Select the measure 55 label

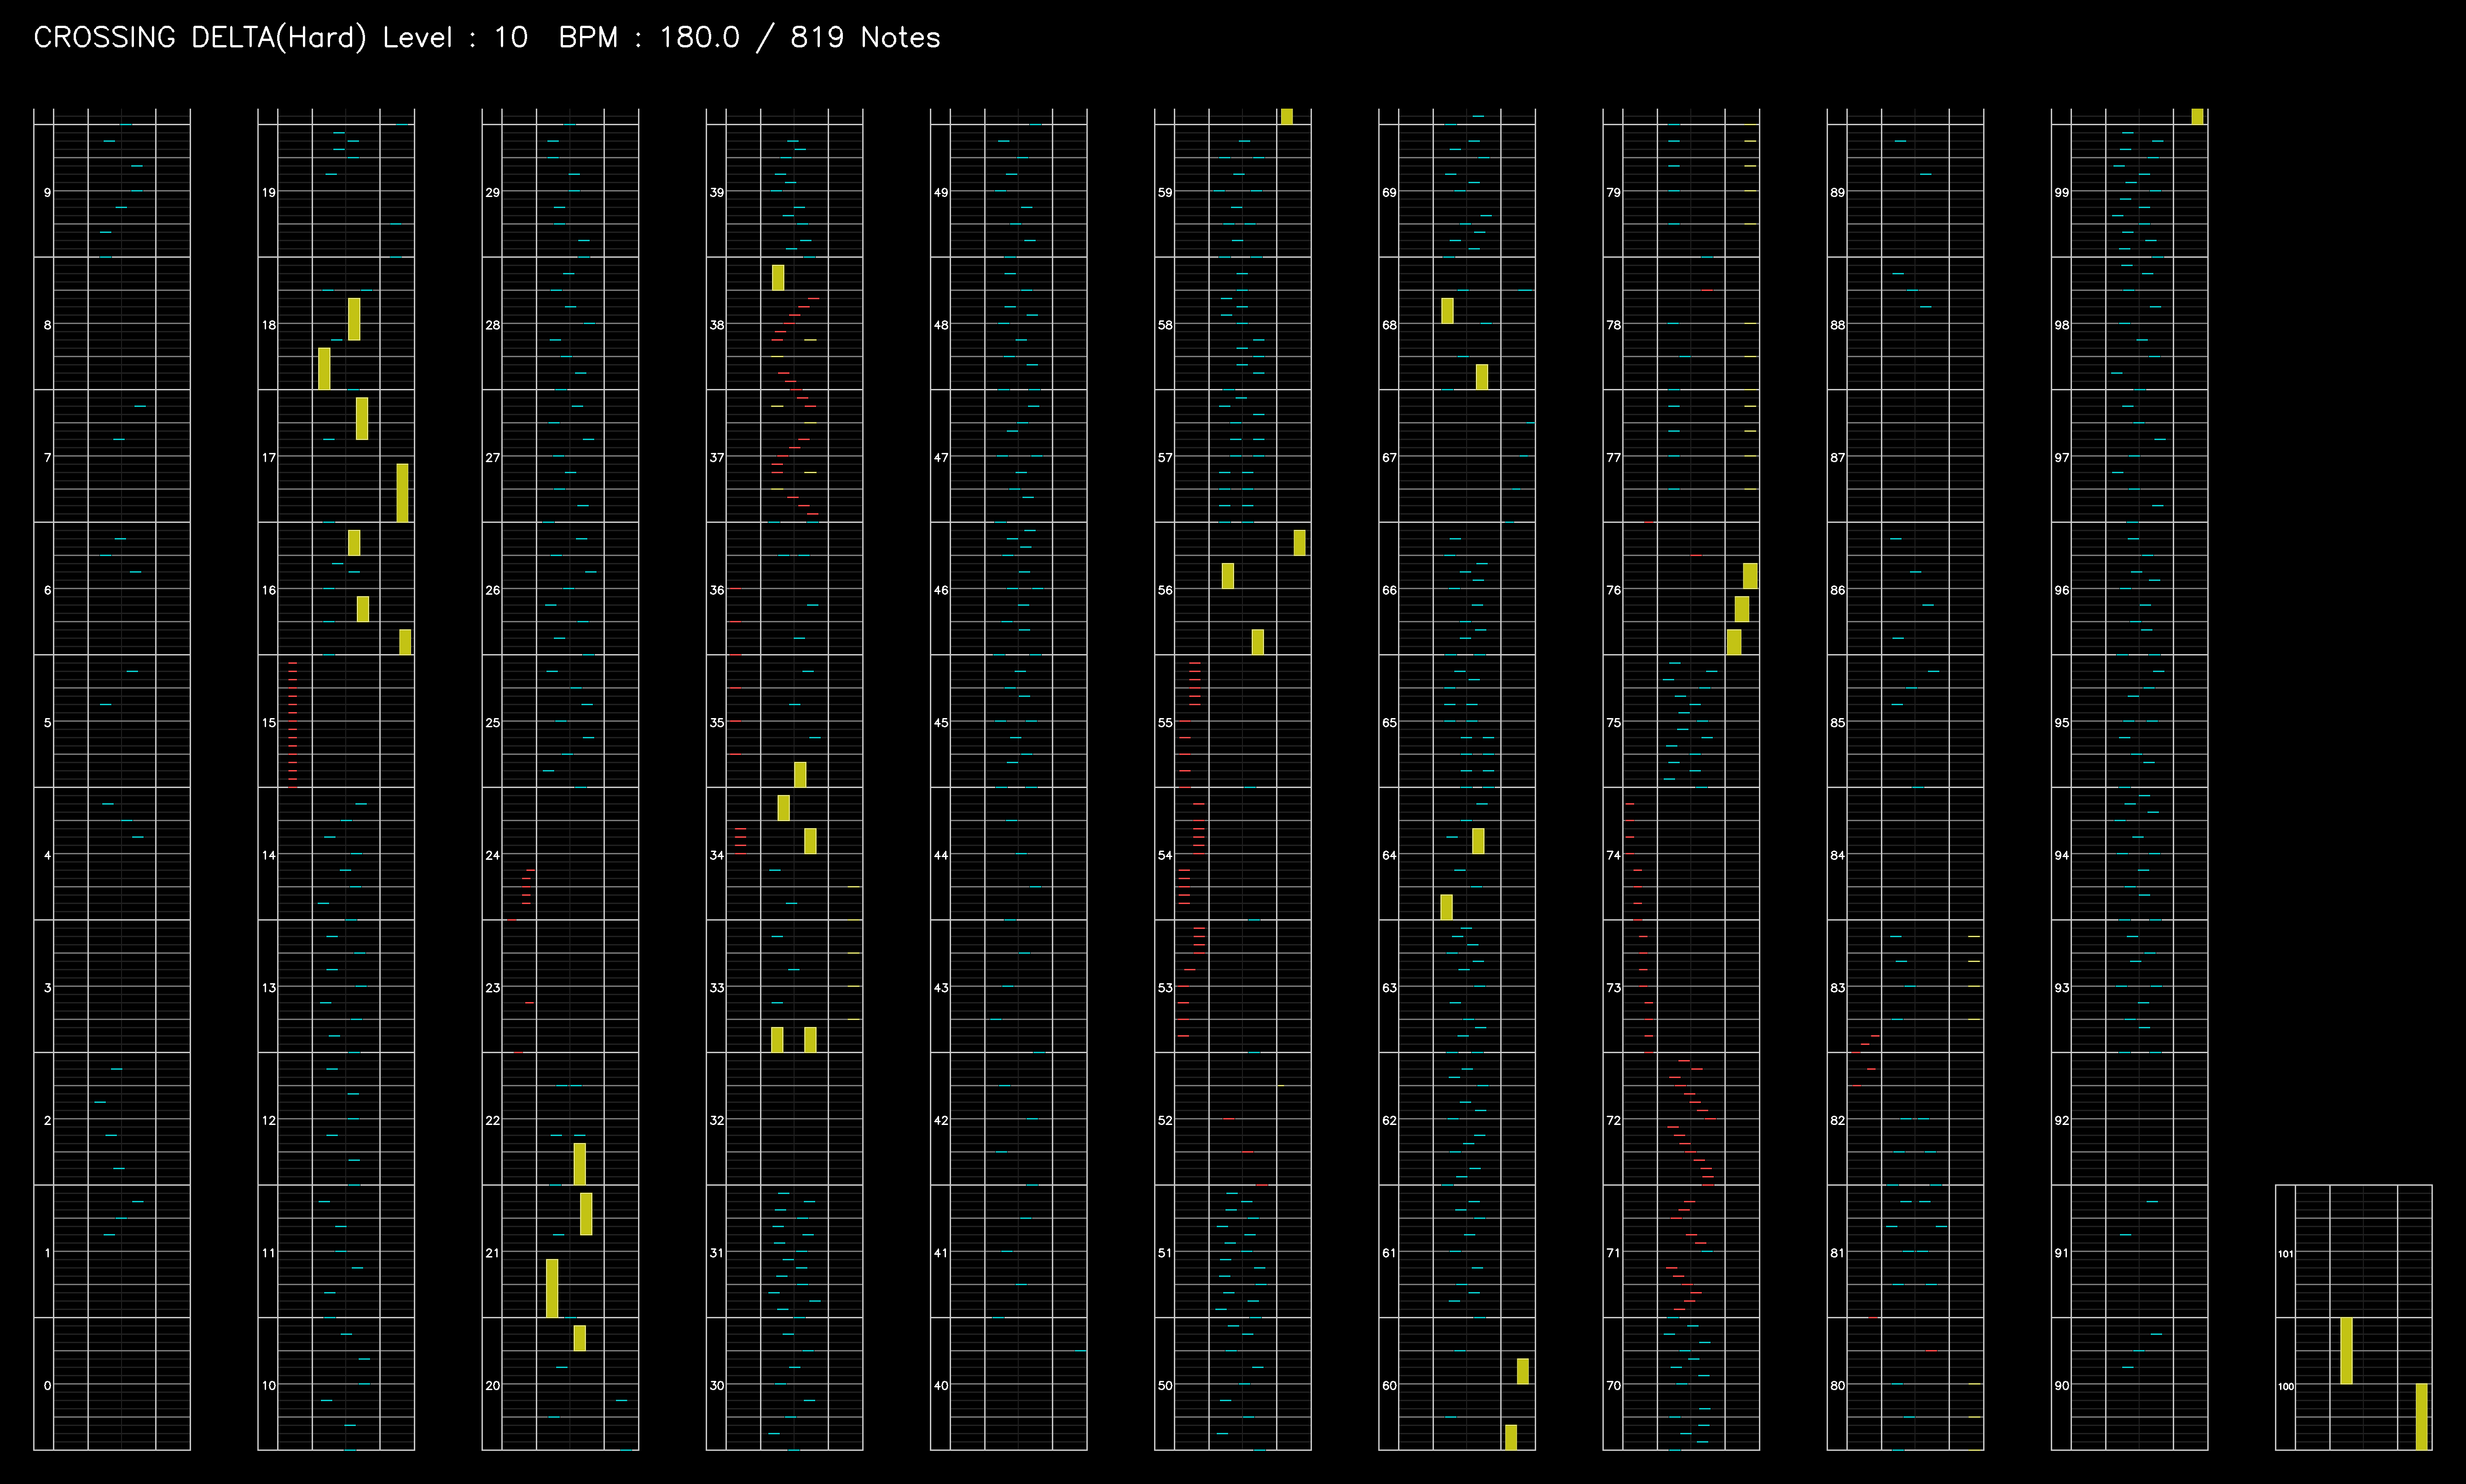coord(1165,722)
